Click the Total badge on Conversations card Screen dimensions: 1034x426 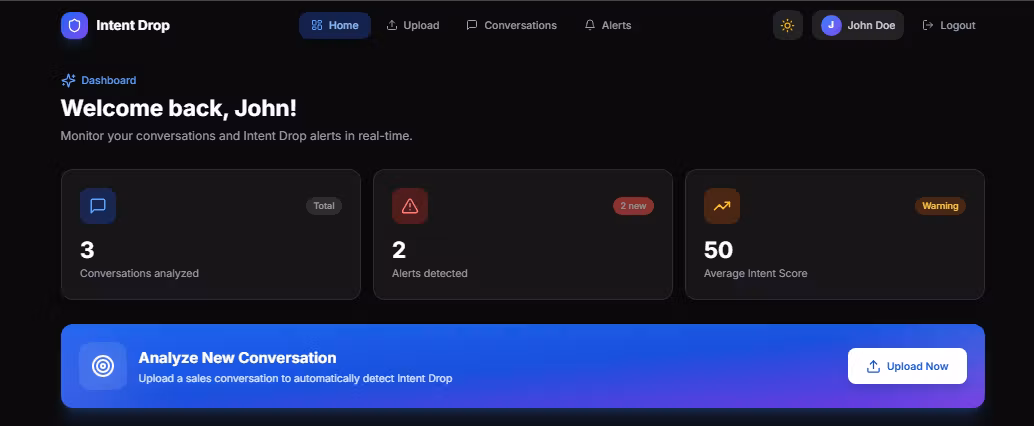(x=324, y=206)
